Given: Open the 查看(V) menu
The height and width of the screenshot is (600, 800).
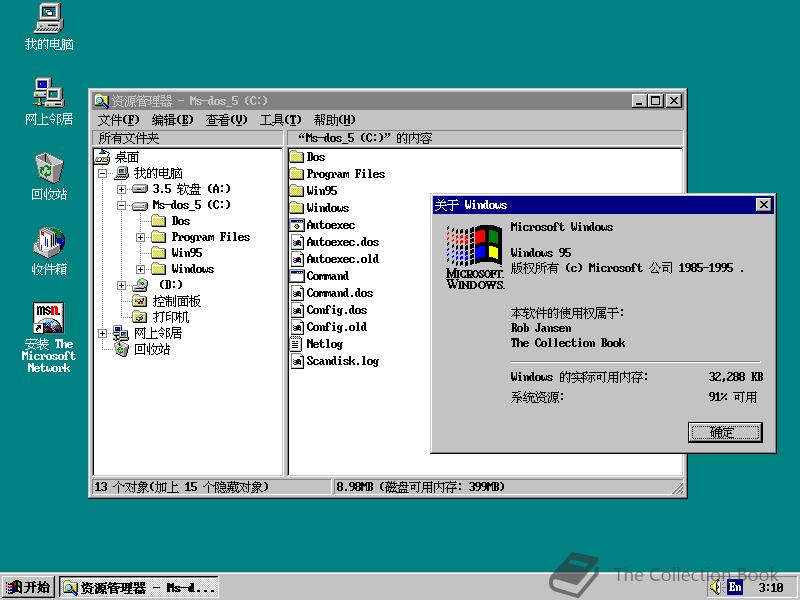Looking at the screenshot, I should [226, 120].
